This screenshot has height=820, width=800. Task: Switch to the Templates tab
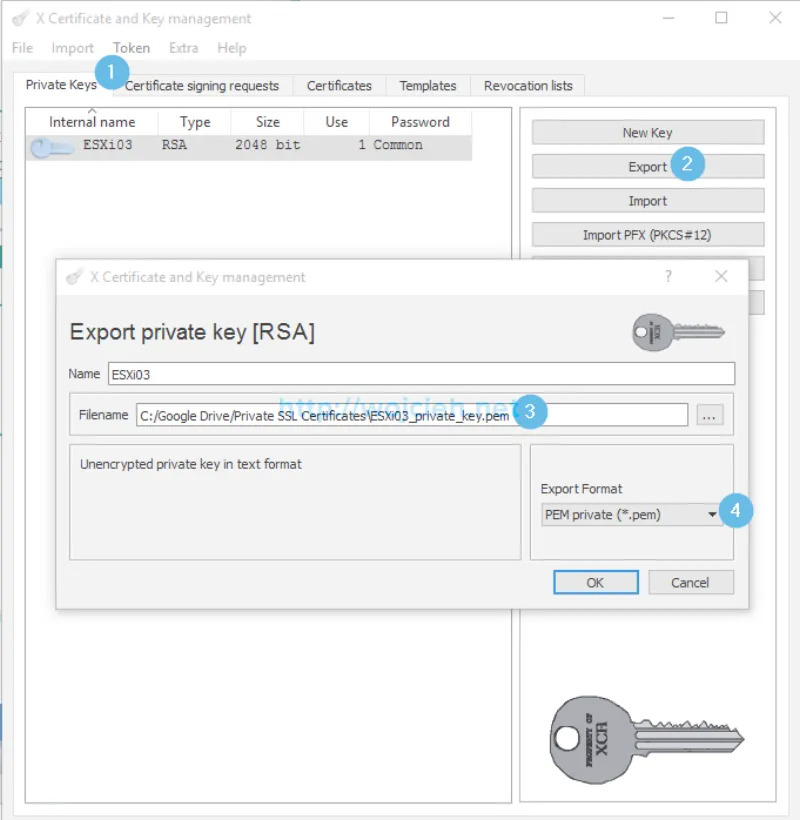pos(427,86)
